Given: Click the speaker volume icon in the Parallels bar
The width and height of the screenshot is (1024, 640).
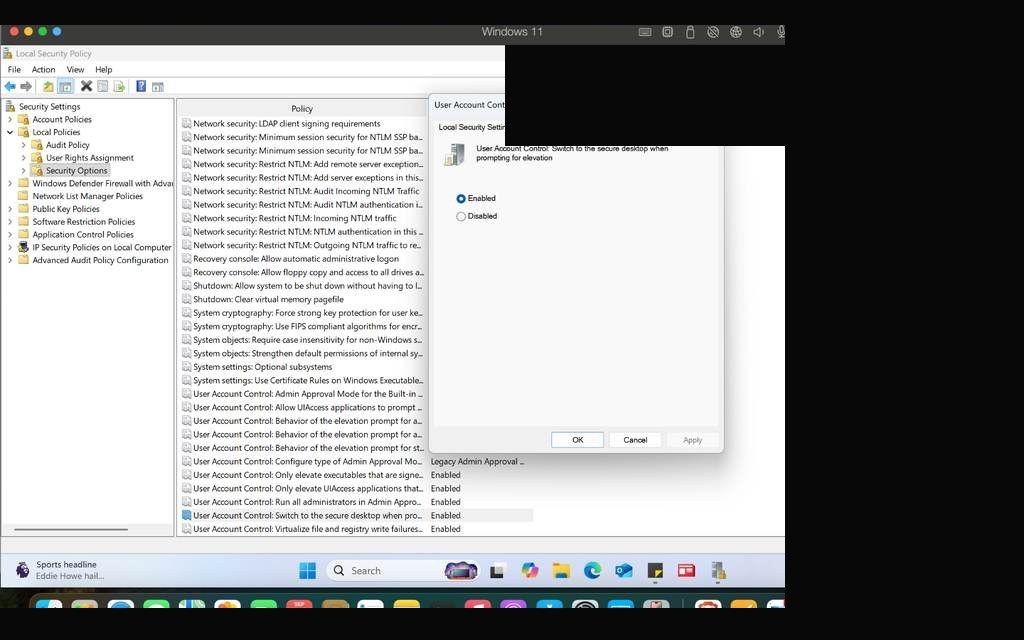Looking at the screenshot, I should click(758, 32).
